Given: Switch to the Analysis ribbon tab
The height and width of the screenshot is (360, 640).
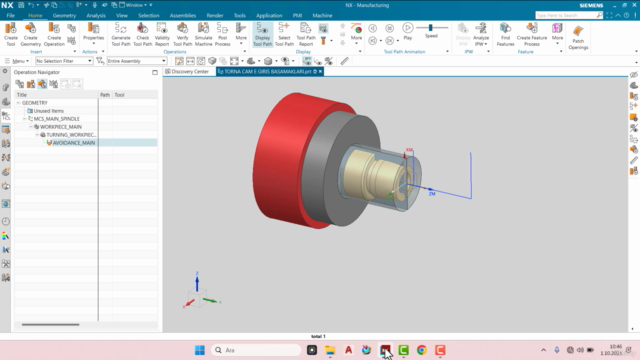Looking at the screenshot, I should click(96, 16).
